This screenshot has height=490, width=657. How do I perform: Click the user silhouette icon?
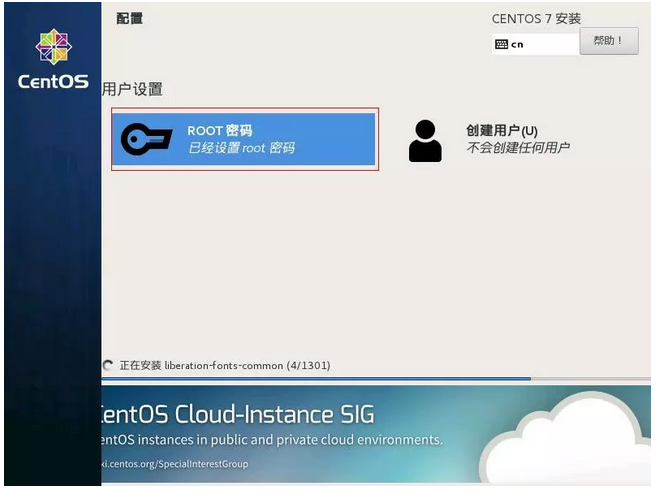(x=425, y=141)
